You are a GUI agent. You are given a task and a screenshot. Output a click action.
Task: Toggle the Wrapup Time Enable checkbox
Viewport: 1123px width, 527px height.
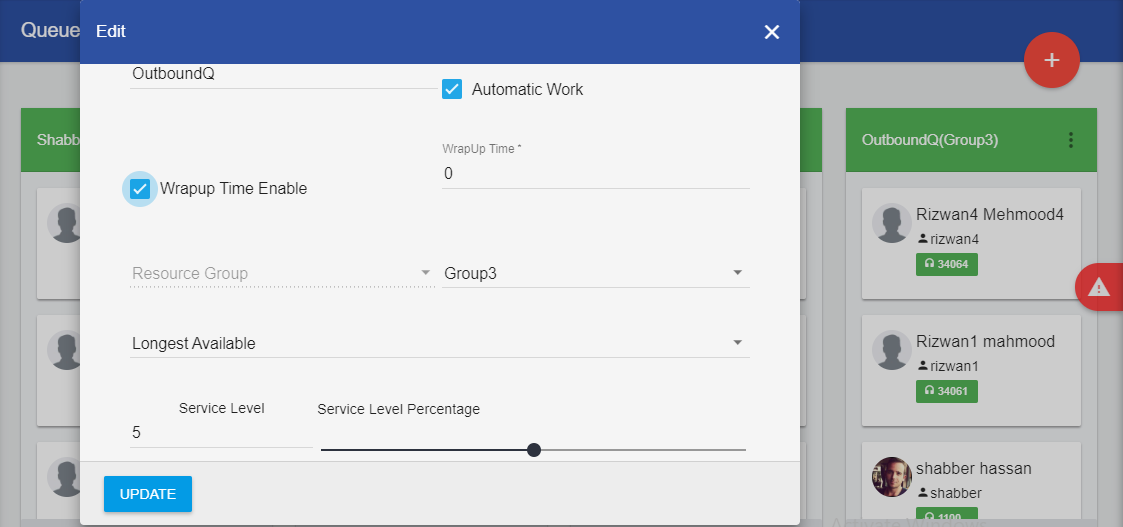pyautogui.click(x=140, y=188)
